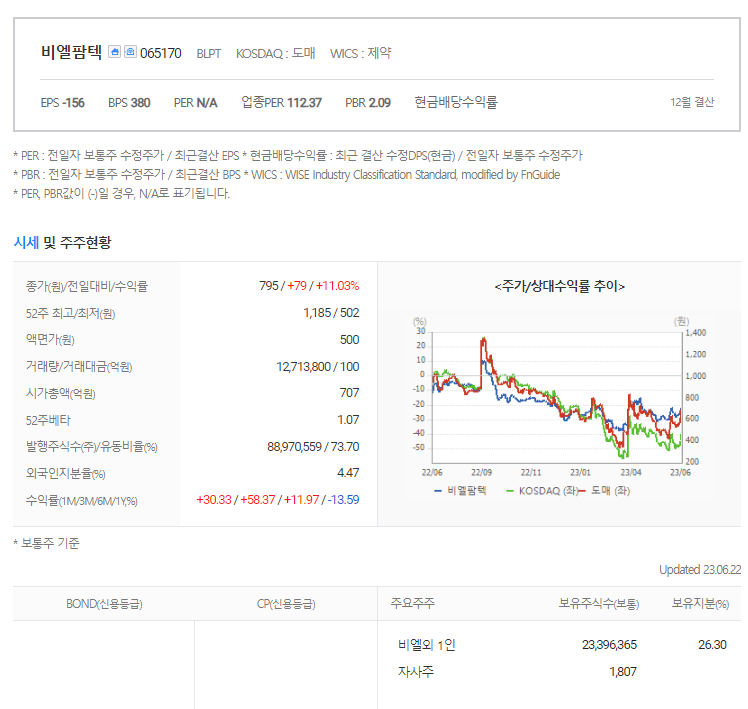Click the company name 비엘팜텍
Image resolution: width=748 pixels, height=709 pixels.
click(71, 52)
